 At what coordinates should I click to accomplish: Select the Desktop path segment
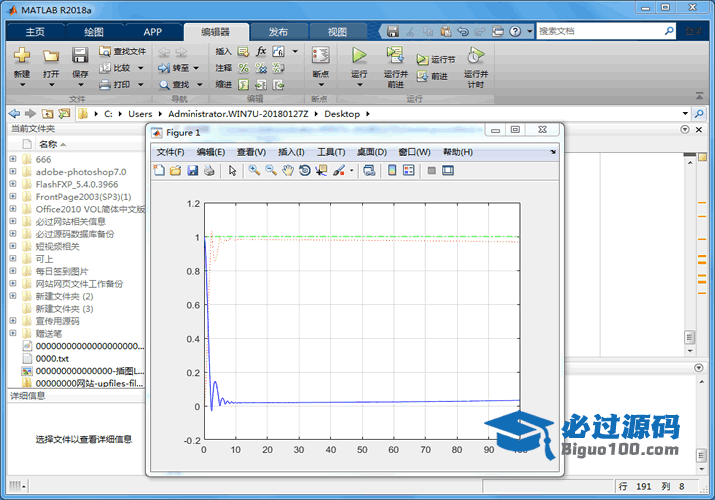pos(342,114)
